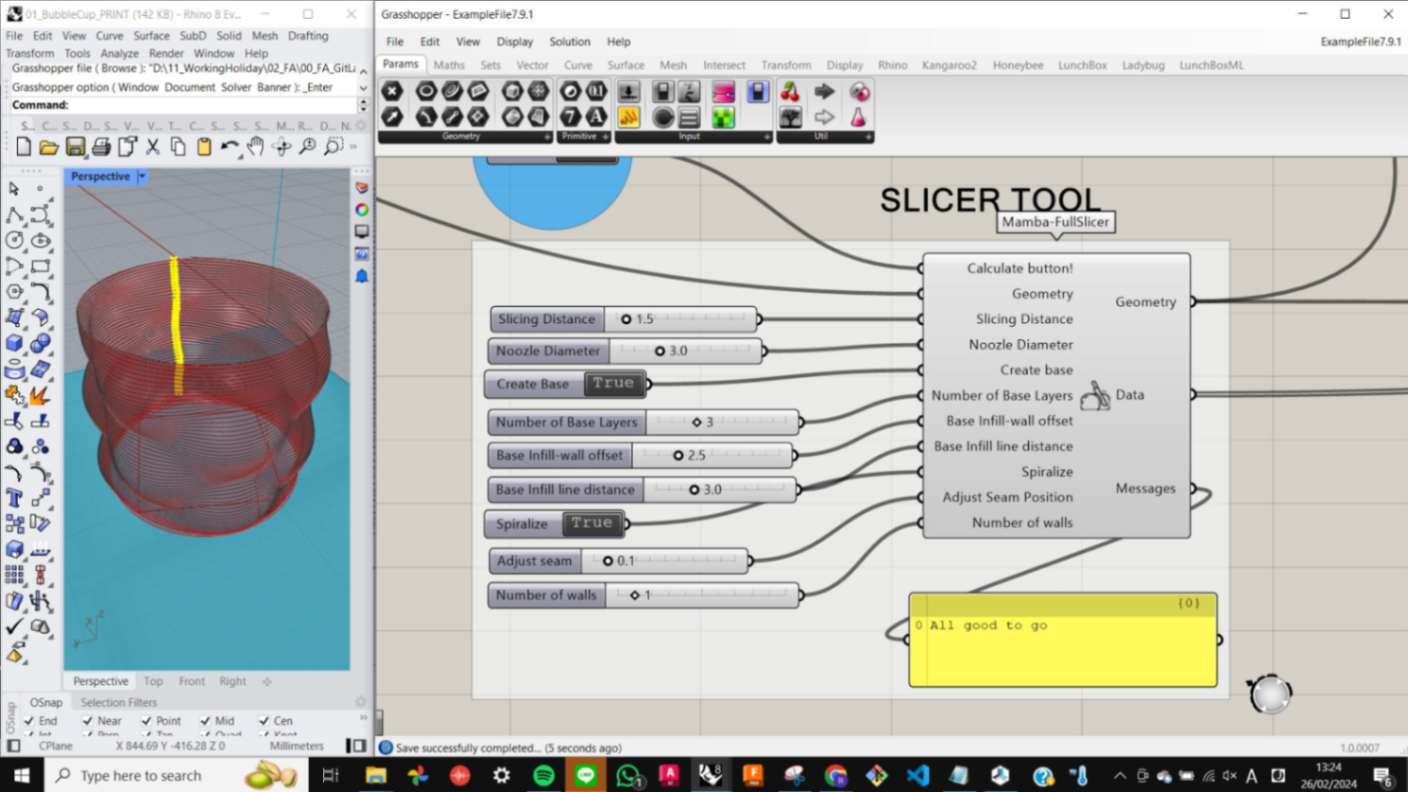
Task: Expand the Input group panel
Action: pos(765,137)
